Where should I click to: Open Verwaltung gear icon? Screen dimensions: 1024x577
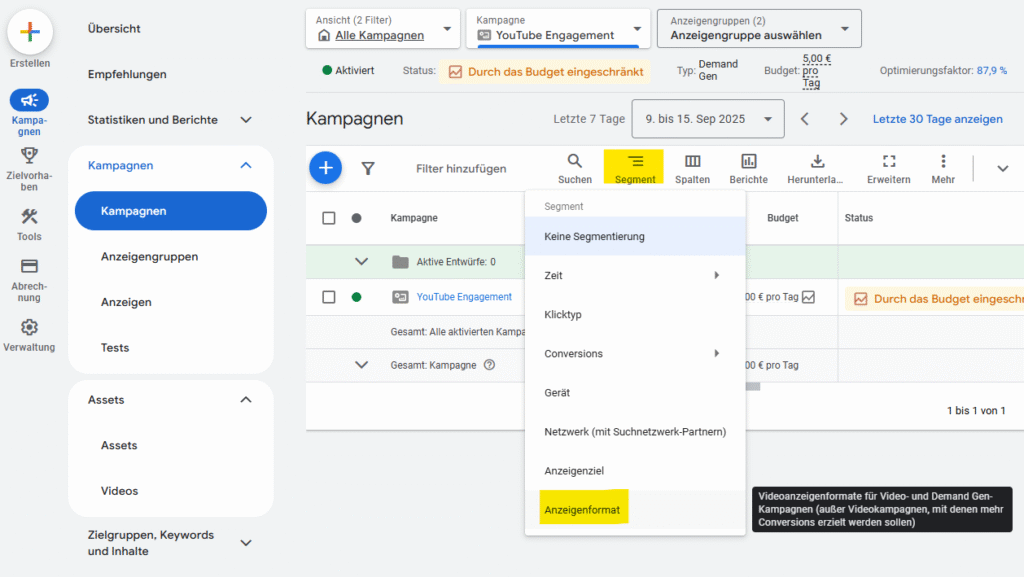(29, 327)
